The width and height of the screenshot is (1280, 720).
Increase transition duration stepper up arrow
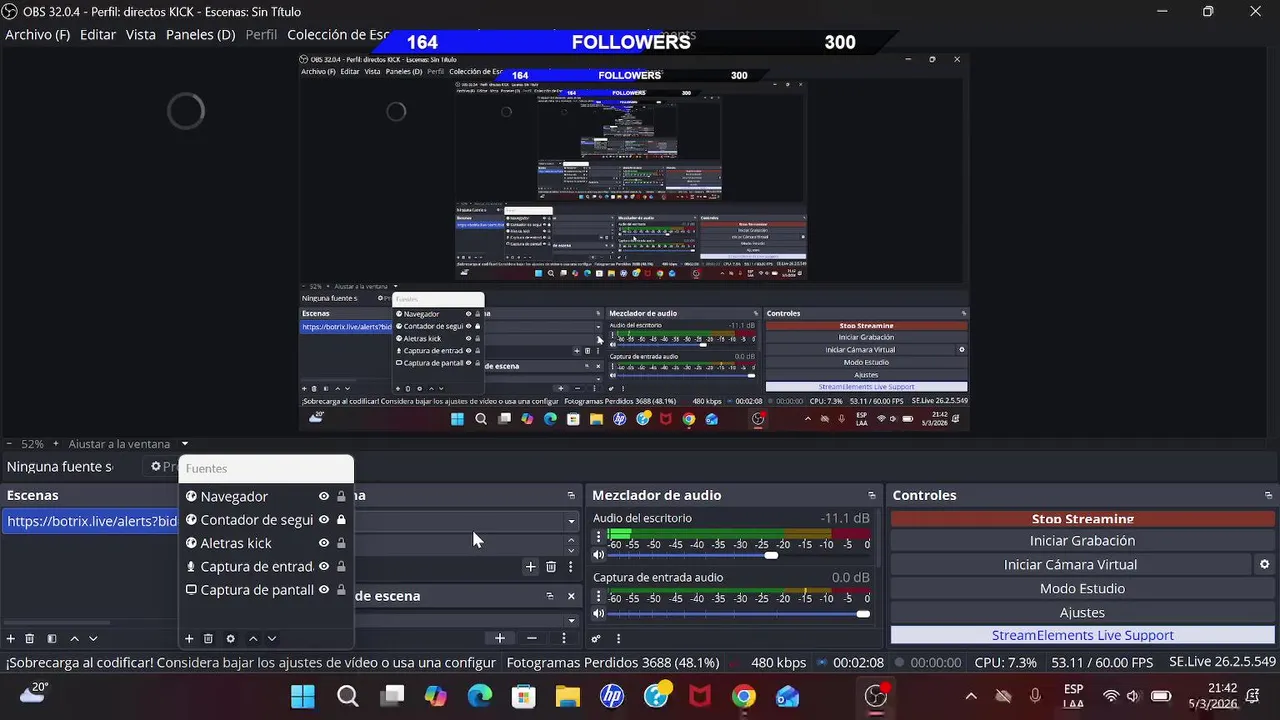tap(571, 541)
